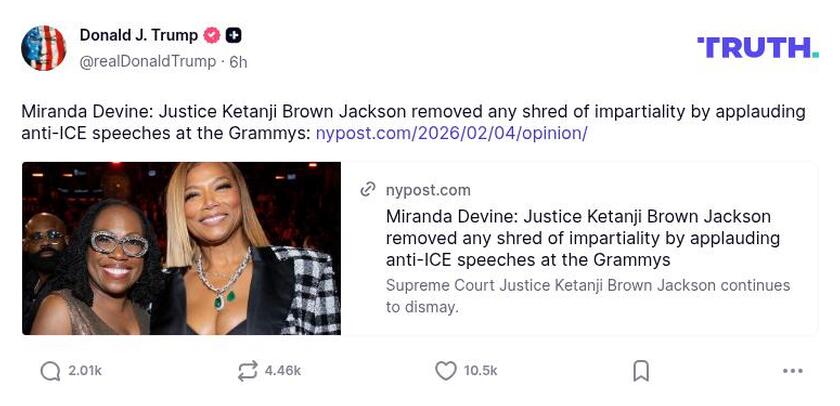This screenshot has width=840, height=406.
Task: Click the nypost.com domain label in card
Action: pyautogui.click(x=428, y=190)
